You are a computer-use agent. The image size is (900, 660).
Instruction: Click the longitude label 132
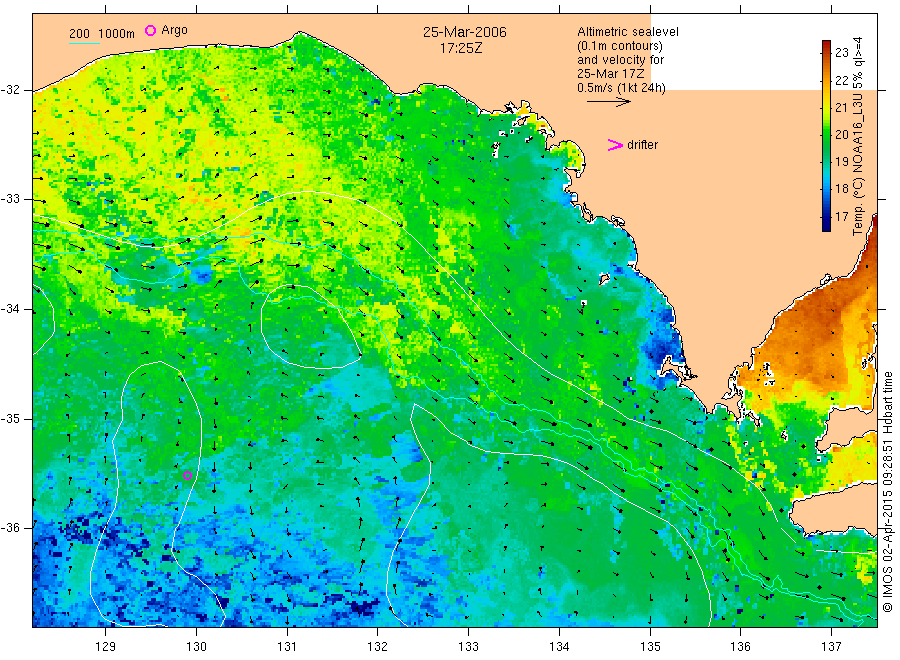tap(378, 647)
